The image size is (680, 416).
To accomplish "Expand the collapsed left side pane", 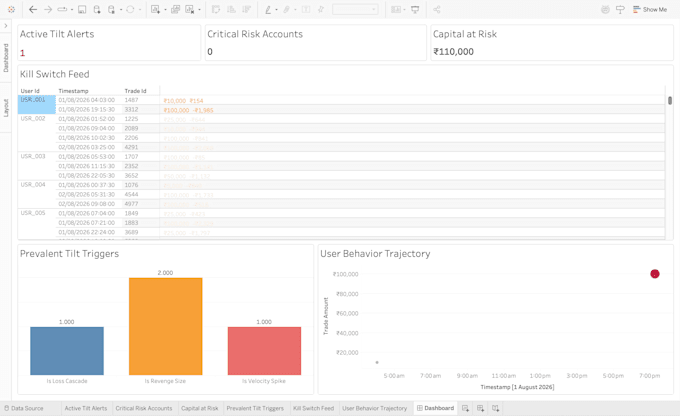I will (6, 26).
